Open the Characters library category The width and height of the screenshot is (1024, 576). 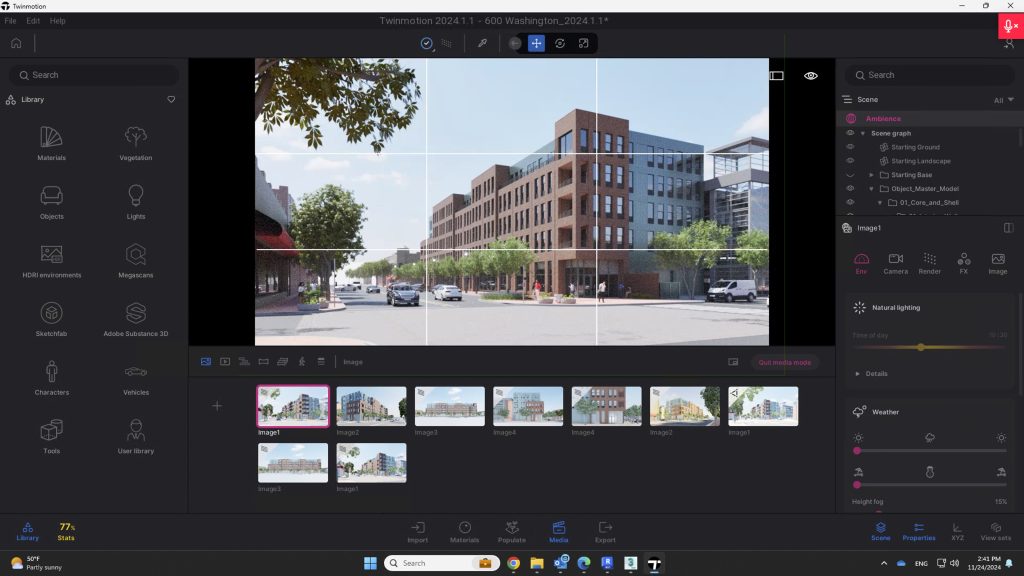(51, 377)
